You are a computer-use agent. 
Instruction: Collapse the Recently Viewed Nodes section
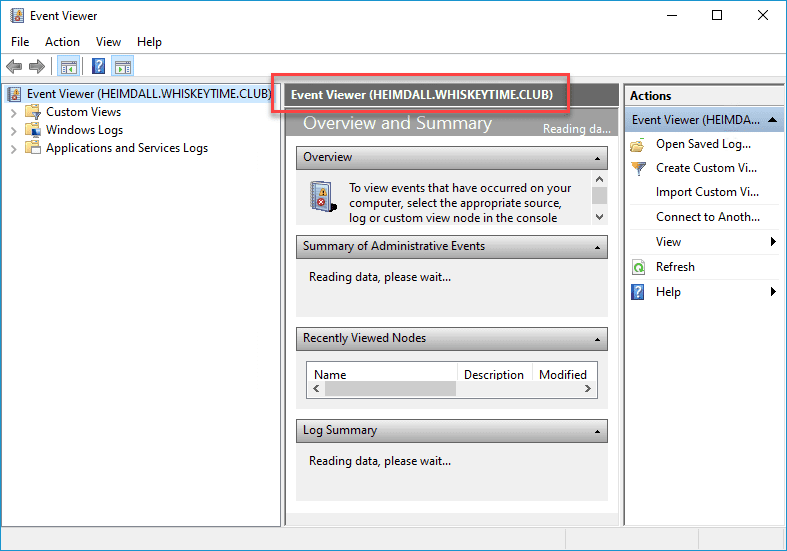coord(597,340)
